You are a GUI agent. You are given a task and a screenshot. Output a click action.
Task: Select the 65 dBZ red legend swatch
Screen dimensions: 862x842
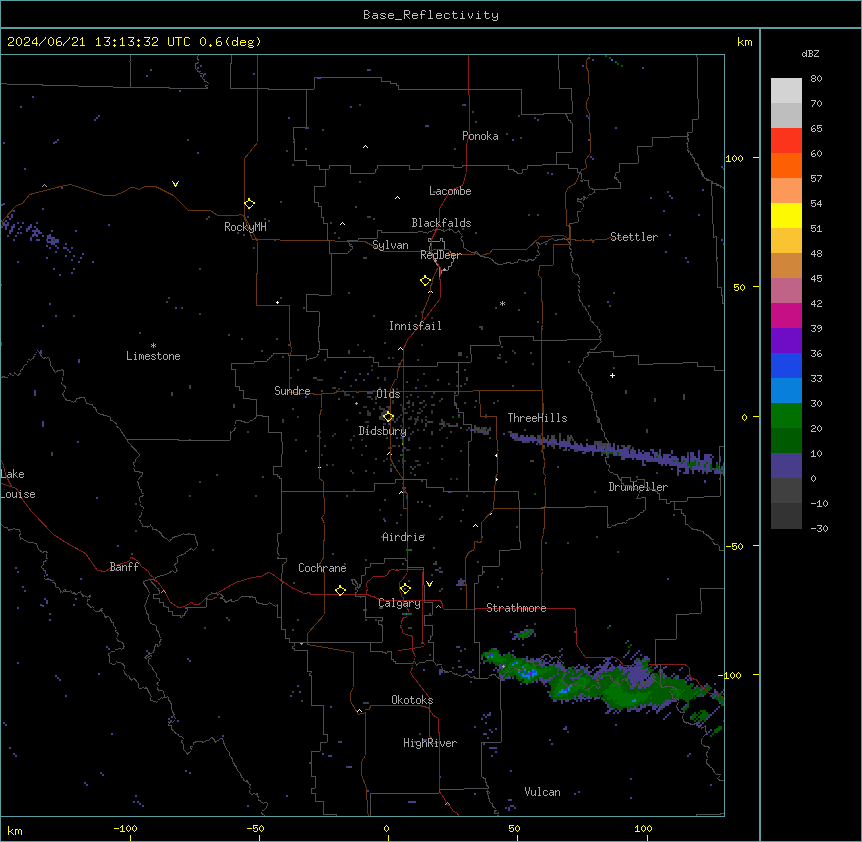click(786, 140)
